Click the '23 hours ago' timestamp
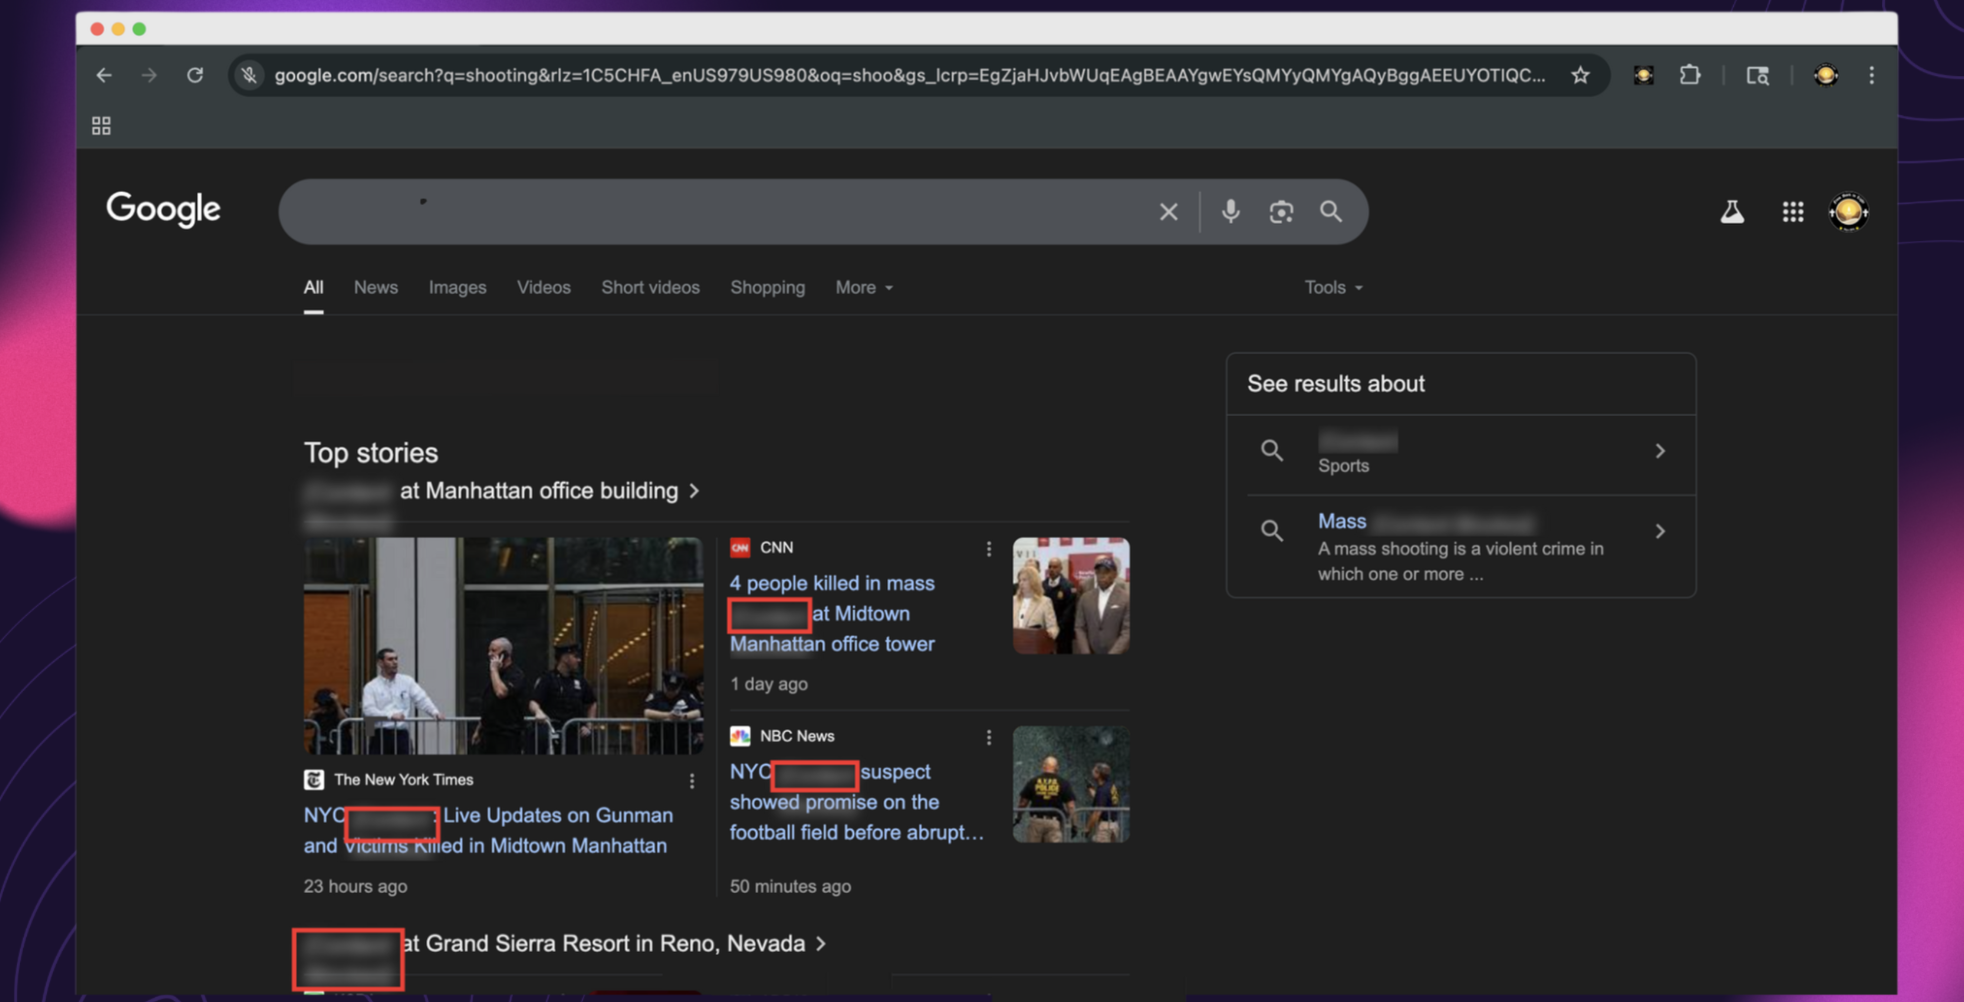 pyautogui.click(x=355, y=886)
